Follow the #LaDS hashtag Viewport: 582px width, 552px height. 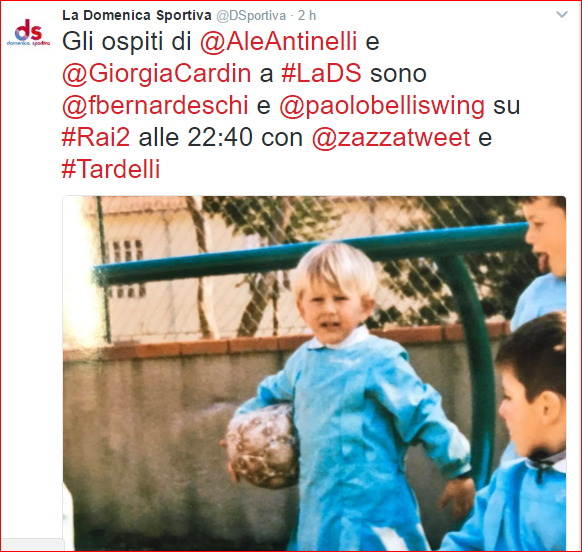click(x=321, y=73)
